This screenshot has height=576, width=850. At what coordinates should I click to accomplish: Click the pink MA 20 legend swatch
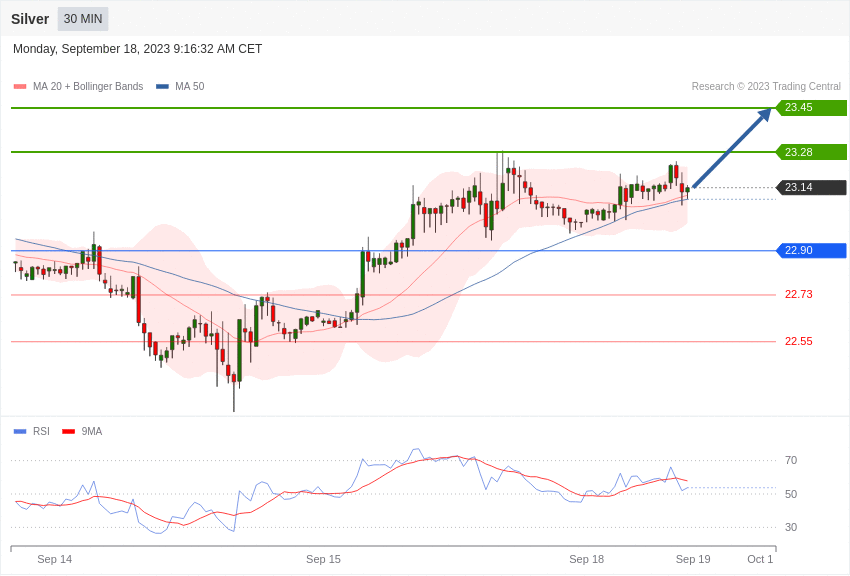[20, 87]
